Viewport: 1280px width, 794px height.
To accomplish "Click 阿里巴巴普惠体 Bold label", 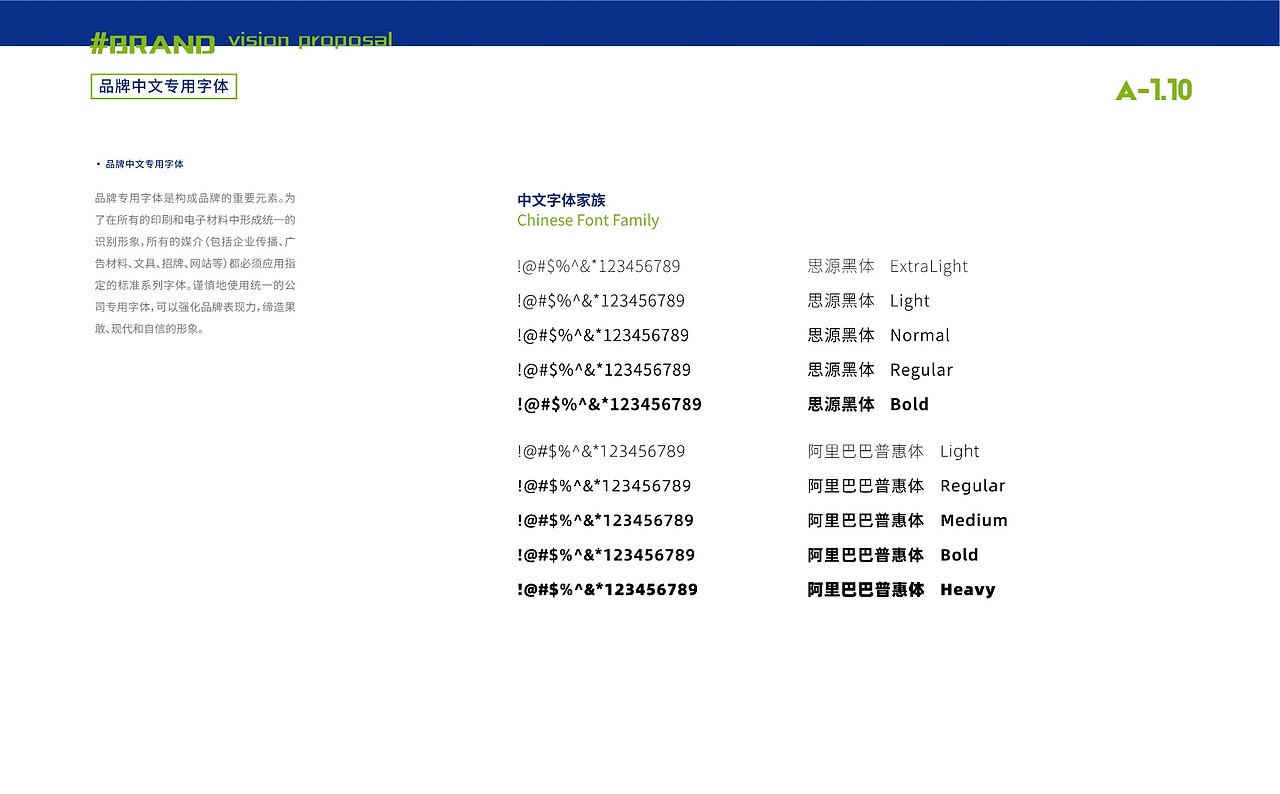I will click(893, 555).
